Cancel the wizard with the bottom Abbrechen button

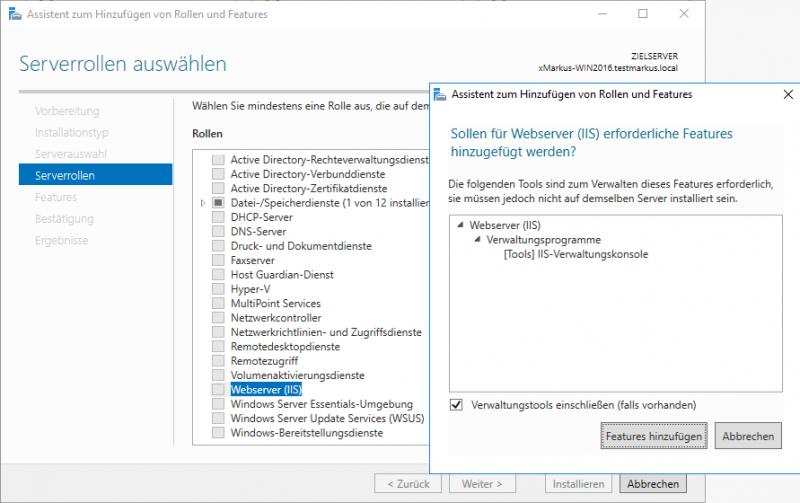[653, 484]
